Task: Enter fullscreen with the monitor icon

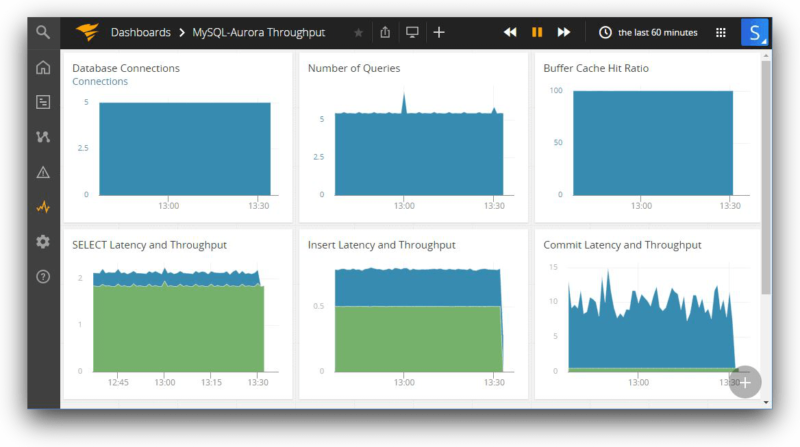Action: [412, 32]
